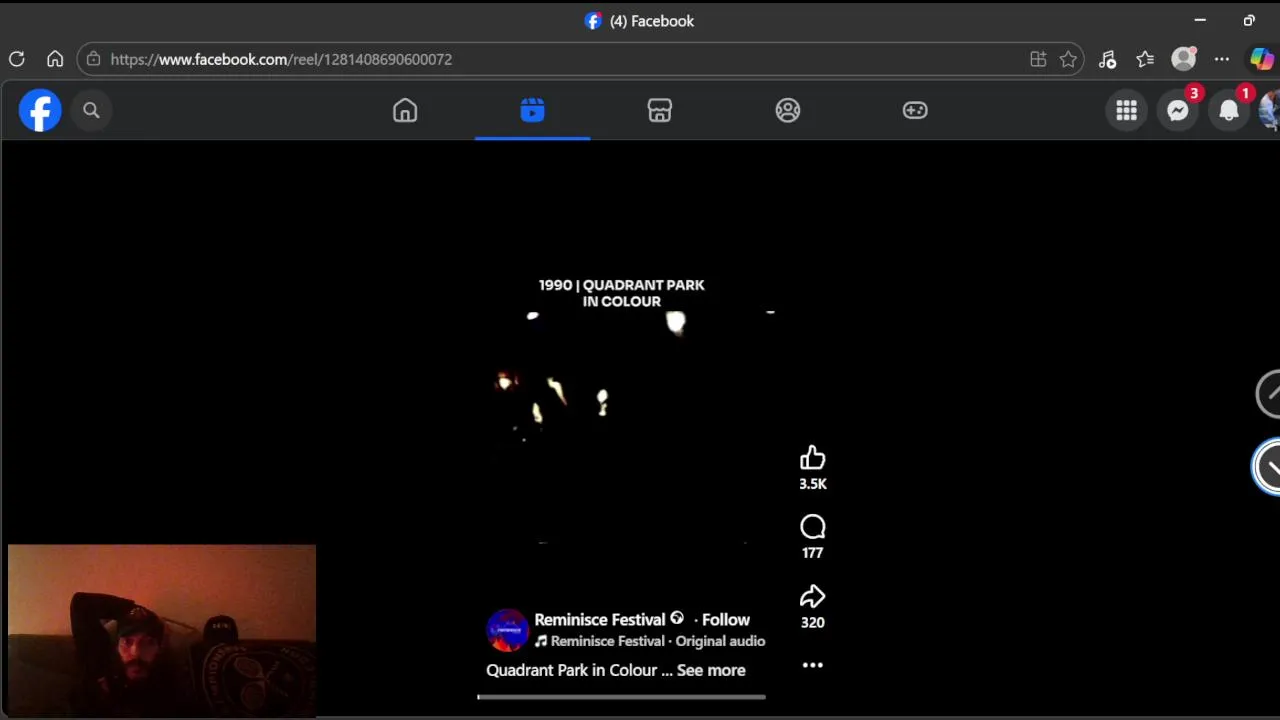1280x720 pixels.
Task: Click the Facebook account avatar
Action: tap(1271, 111)
